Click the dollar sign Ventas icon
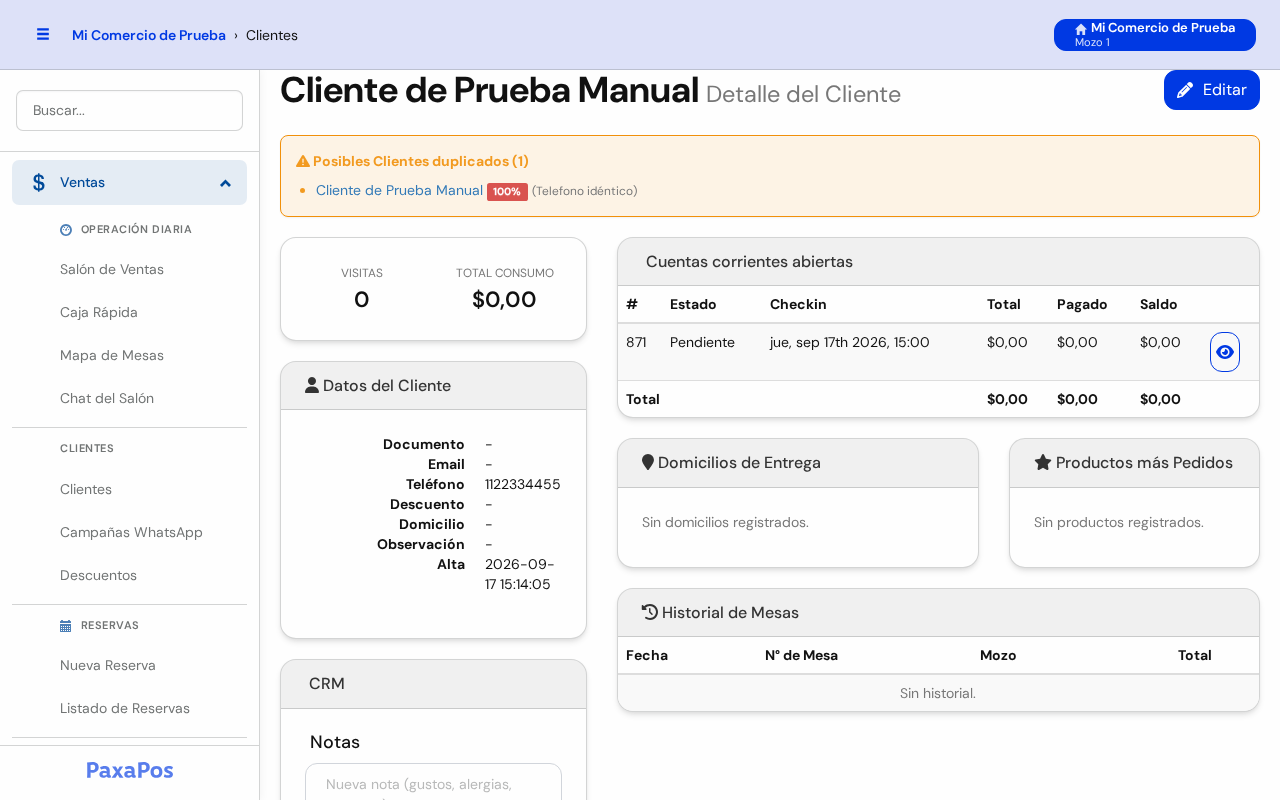 (39, 183)
